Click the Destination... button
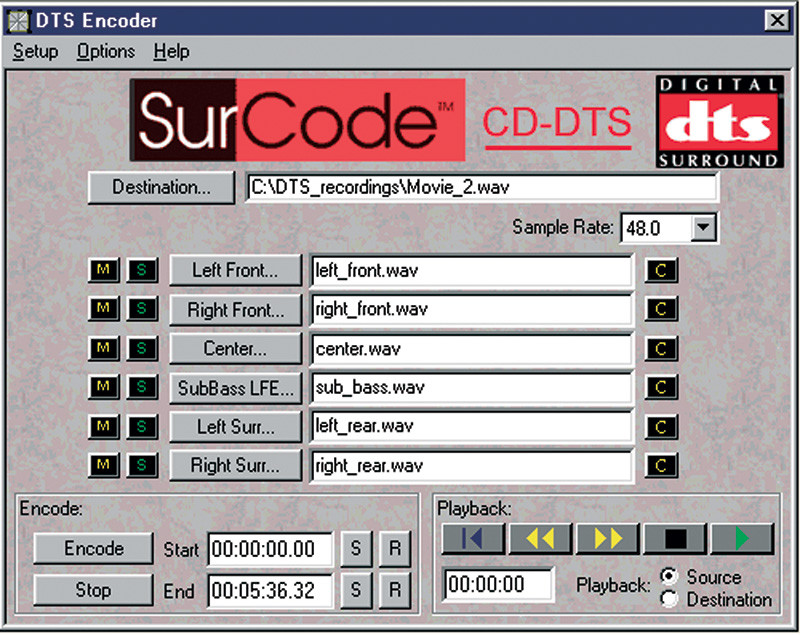Image resolution: width=800 pixels, height=635 pixels. [x=161, y=187]
